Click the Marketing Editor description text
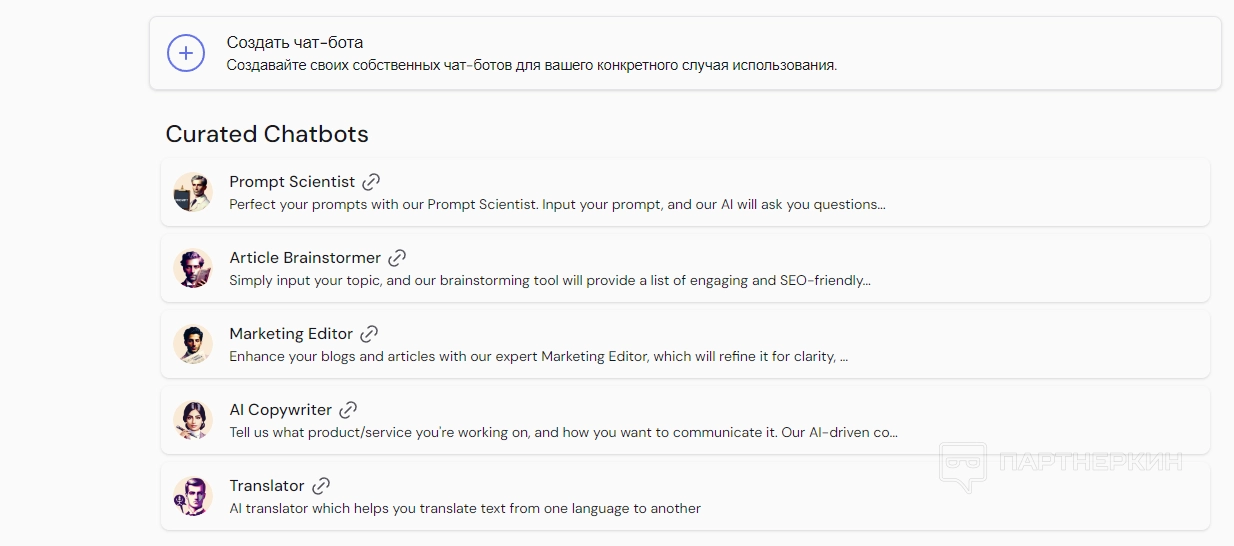This screenshot has width=1234, height=546. tap(538, 356)
